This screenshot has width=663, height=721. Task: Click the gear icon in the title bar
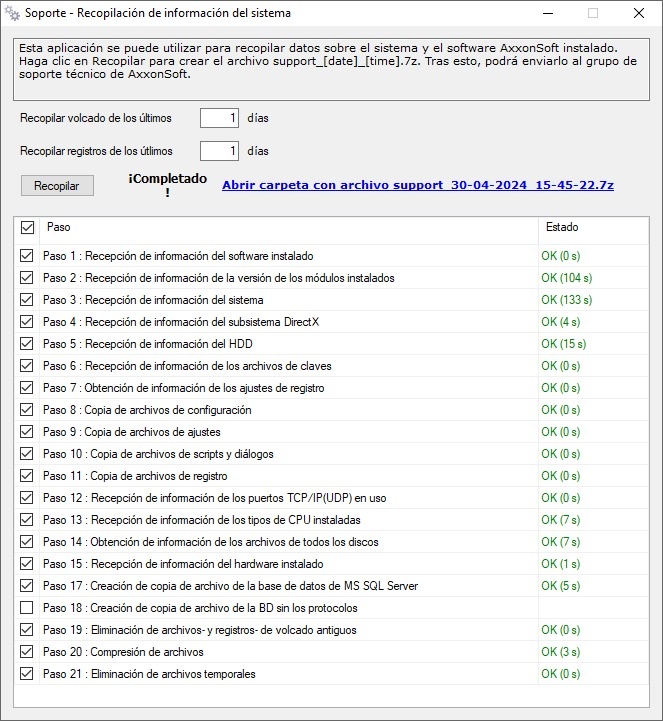pyautogui.click(x=12, y=13)
